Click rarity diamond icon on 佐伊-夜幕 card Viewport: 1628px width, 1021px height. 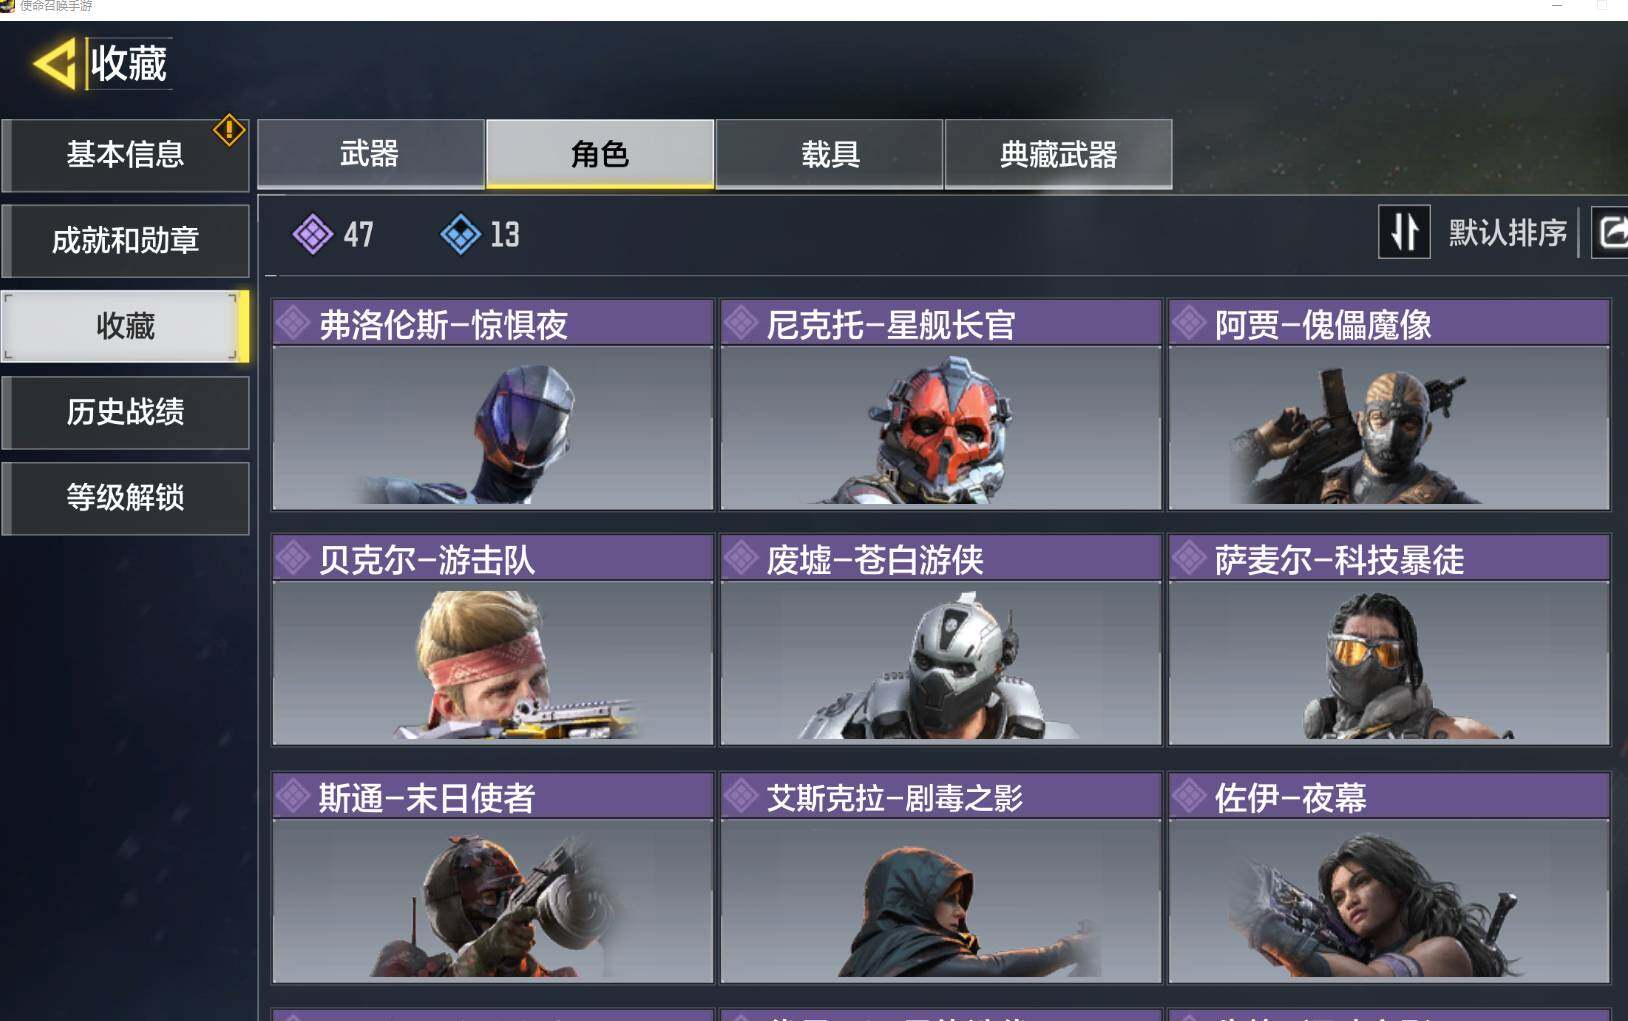[1190, 797]
